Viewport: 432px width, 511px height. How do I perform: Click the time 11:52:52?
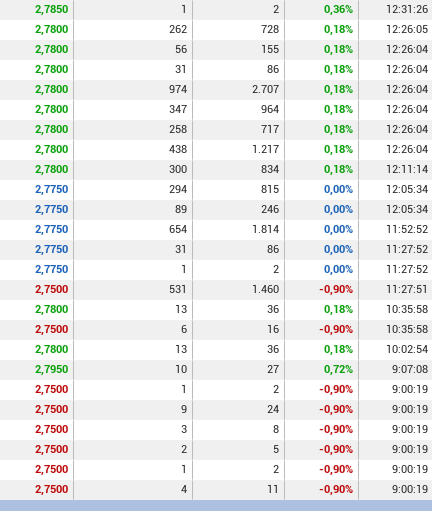pos(407,229)
